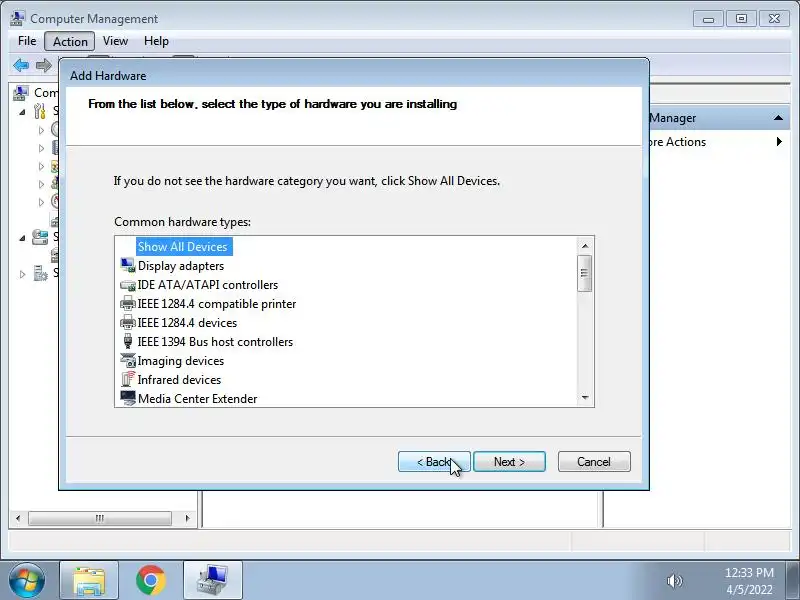Select IDE ATA/ATAPI controllers entry

208,285
